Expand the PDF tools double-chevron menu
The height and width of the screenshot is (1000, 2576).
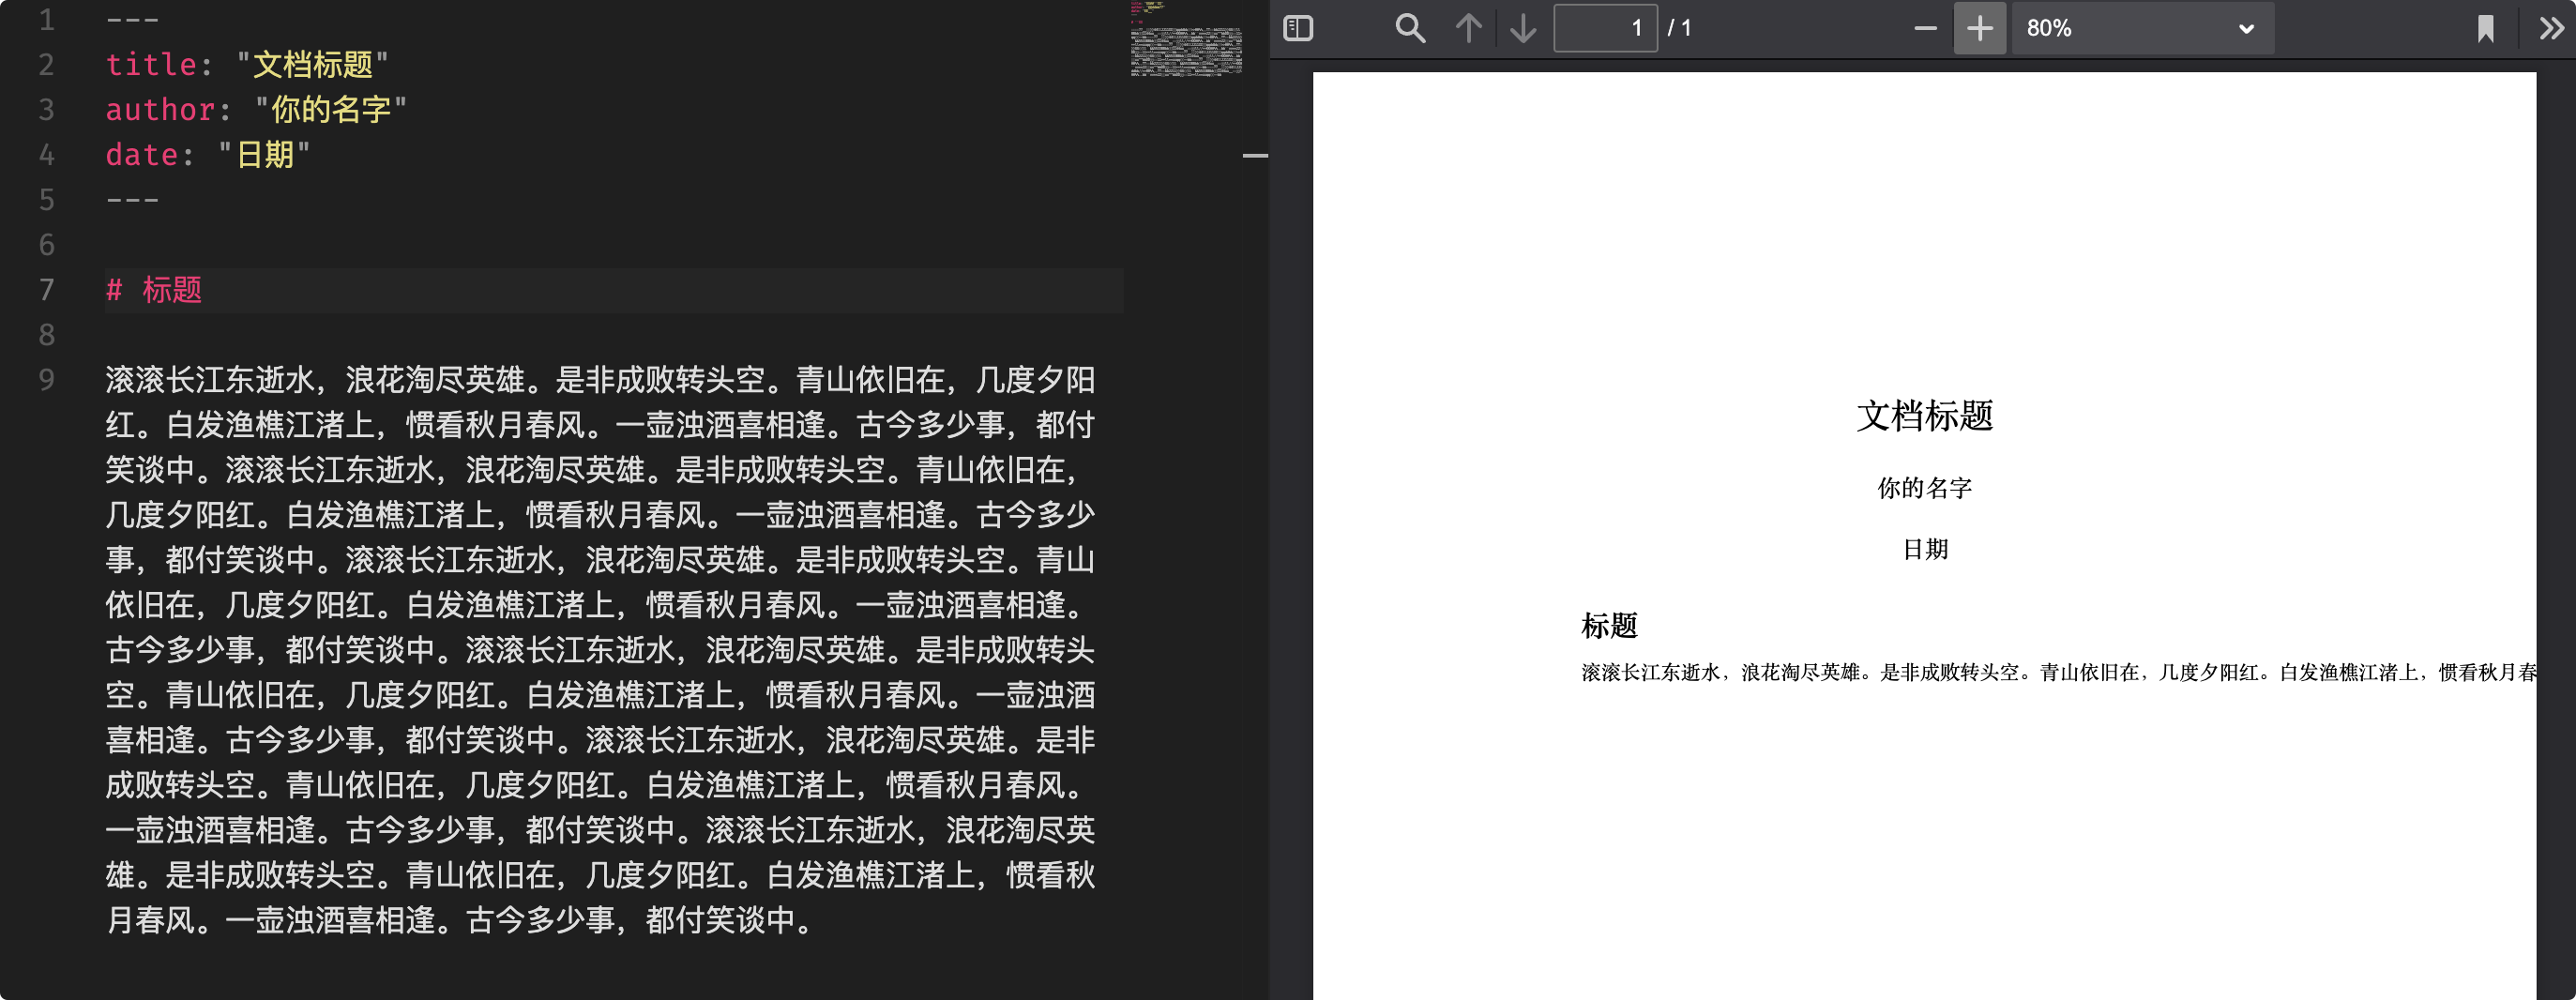click(x=2550, y=28)
